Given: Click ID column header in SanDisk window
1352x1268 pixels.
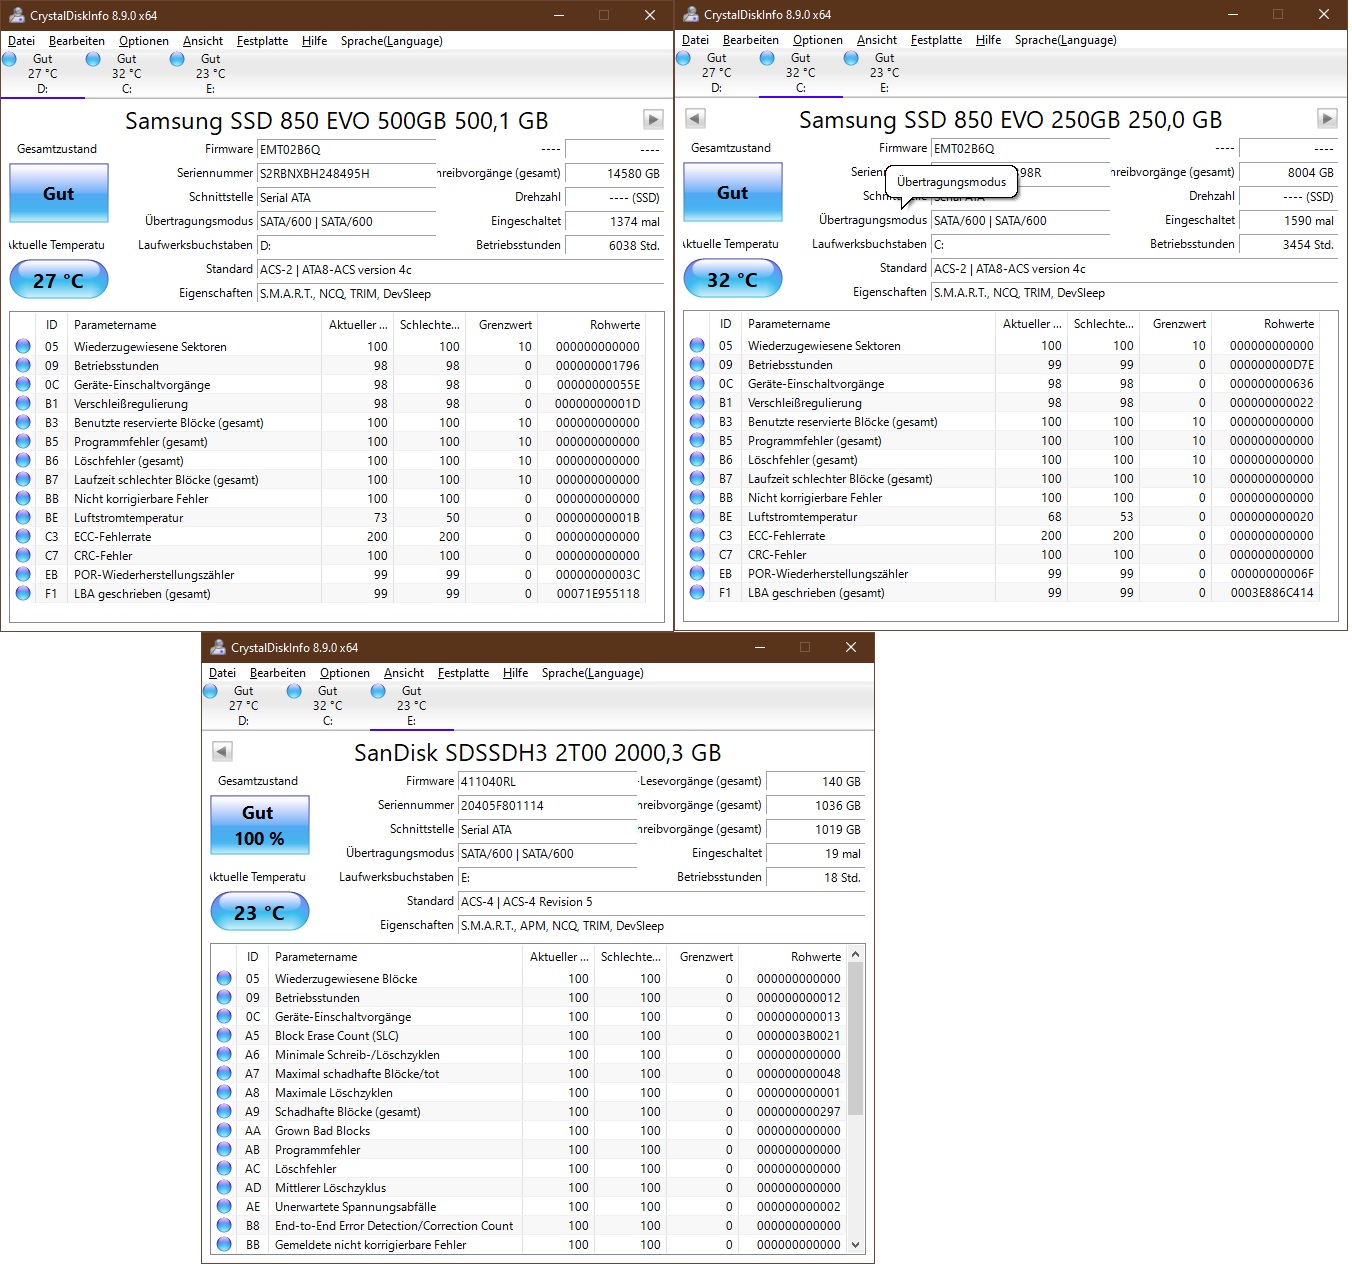Looking at the screenshot, I should pos(253,957).
